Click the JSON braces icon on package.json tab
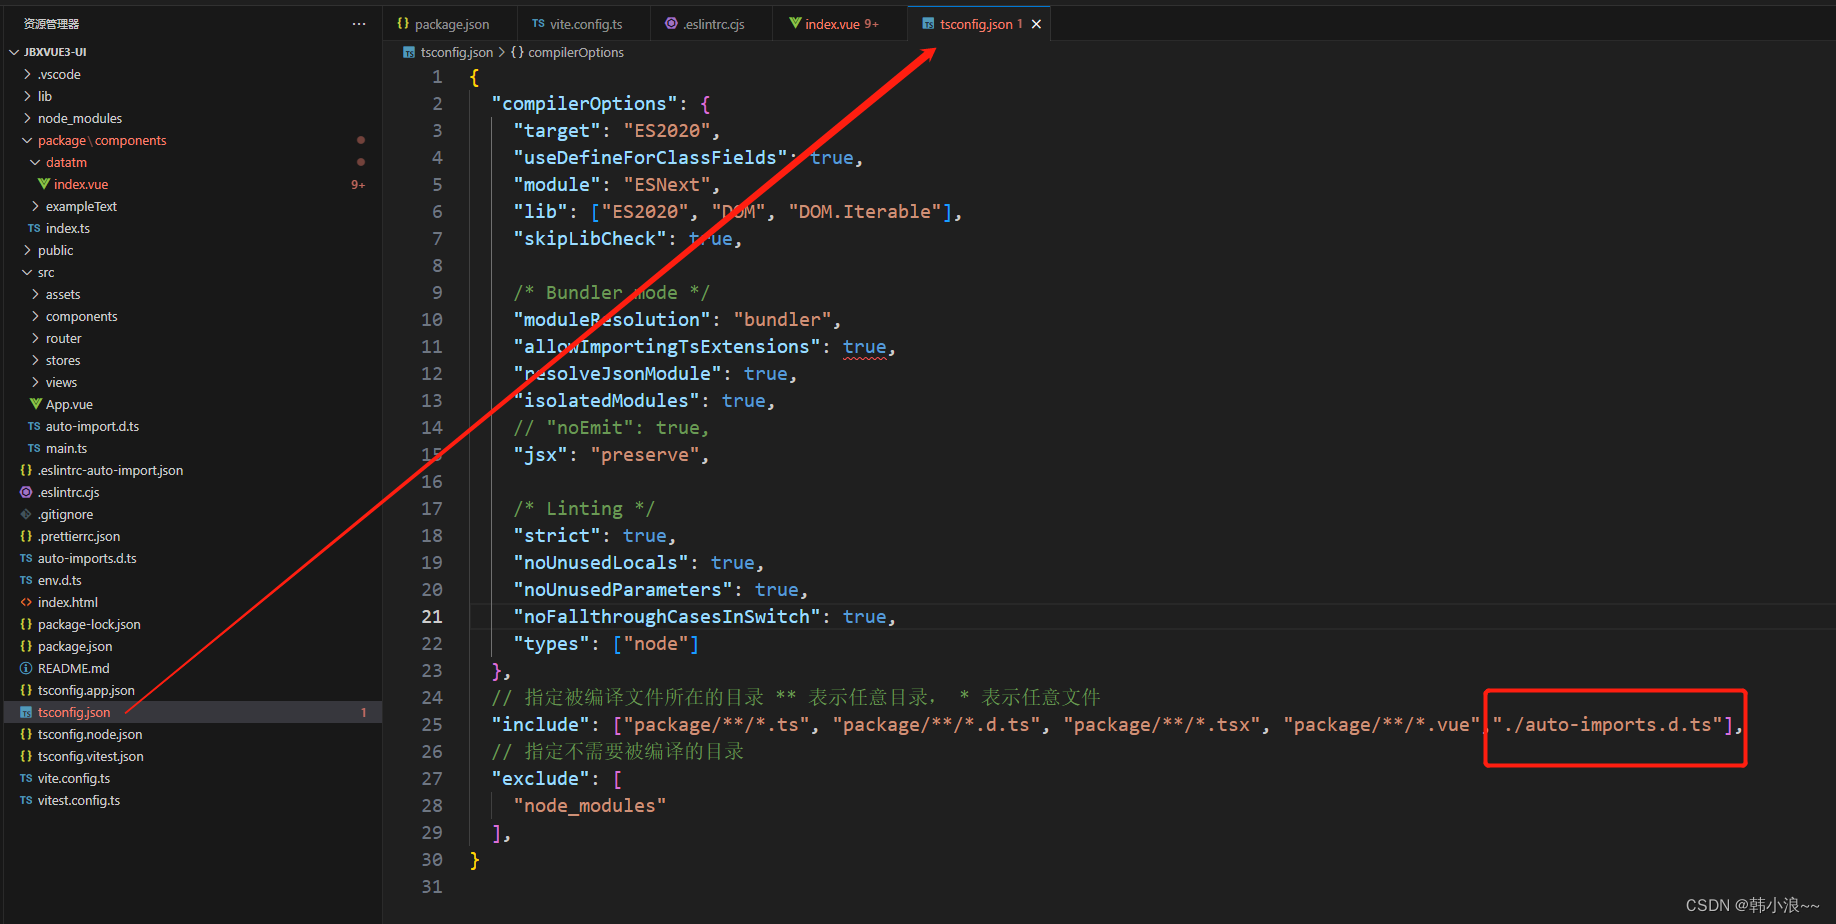 pyautogui.click(x=405, y=23)
